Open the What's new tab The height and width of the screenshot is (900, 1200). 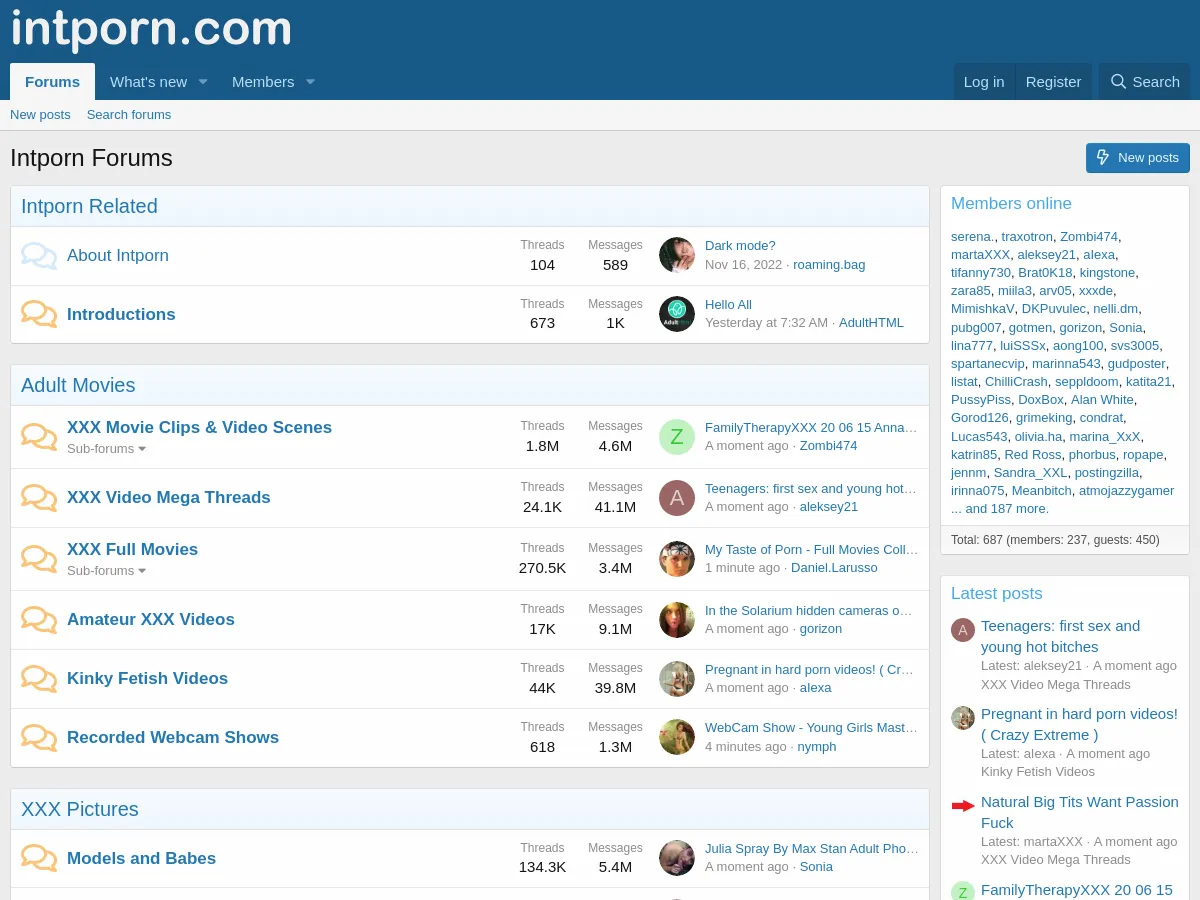(148, 82)
